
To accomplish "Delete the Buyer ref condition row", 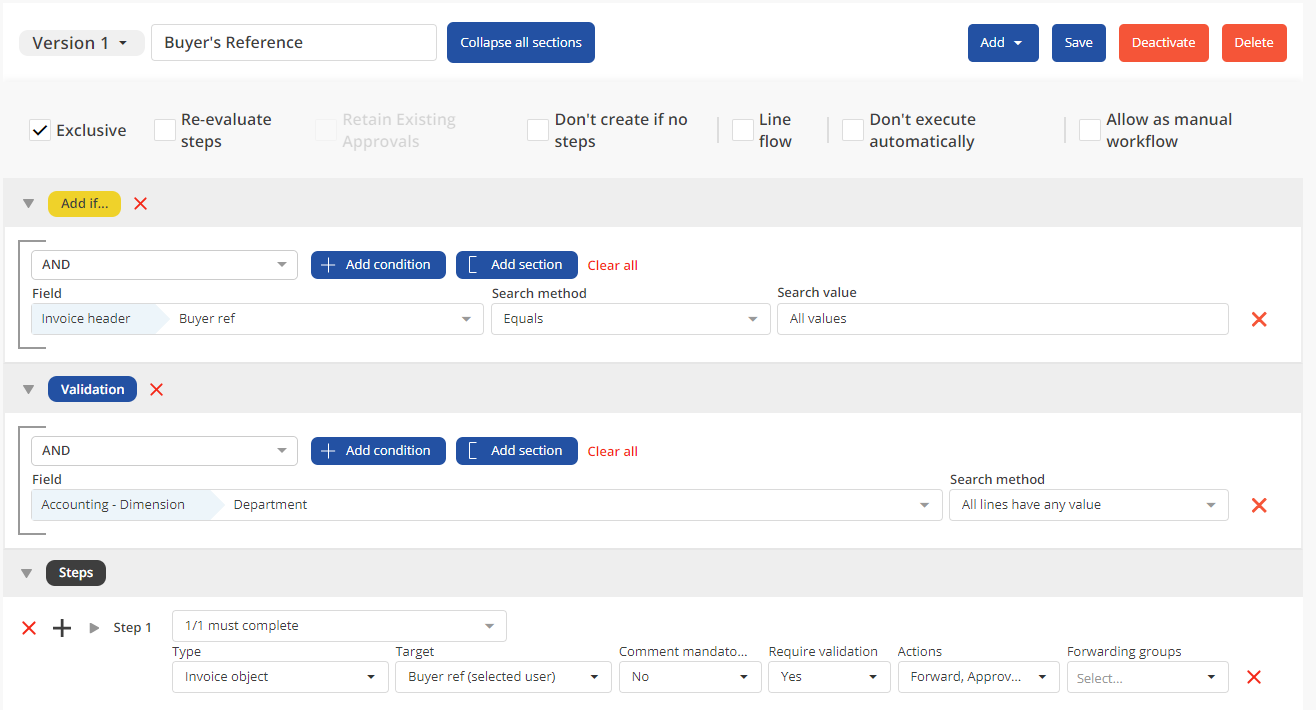I will click(1259, 320).
